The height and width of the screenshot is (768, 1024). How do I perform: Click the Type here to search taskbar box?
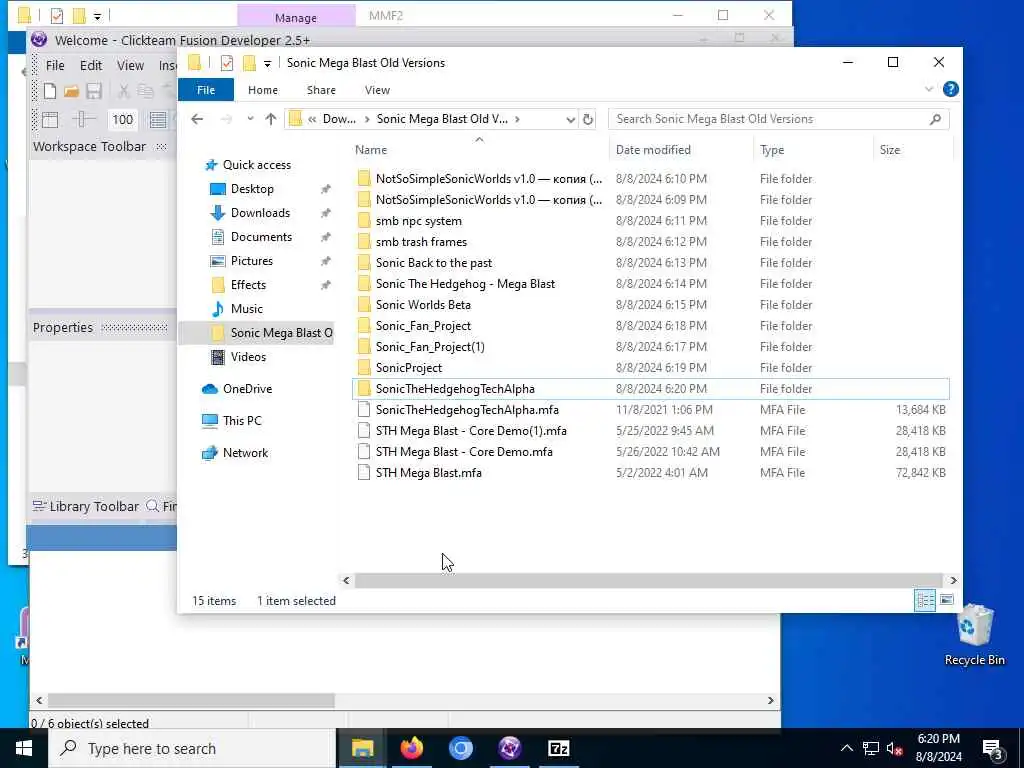[x=192, y=748]
